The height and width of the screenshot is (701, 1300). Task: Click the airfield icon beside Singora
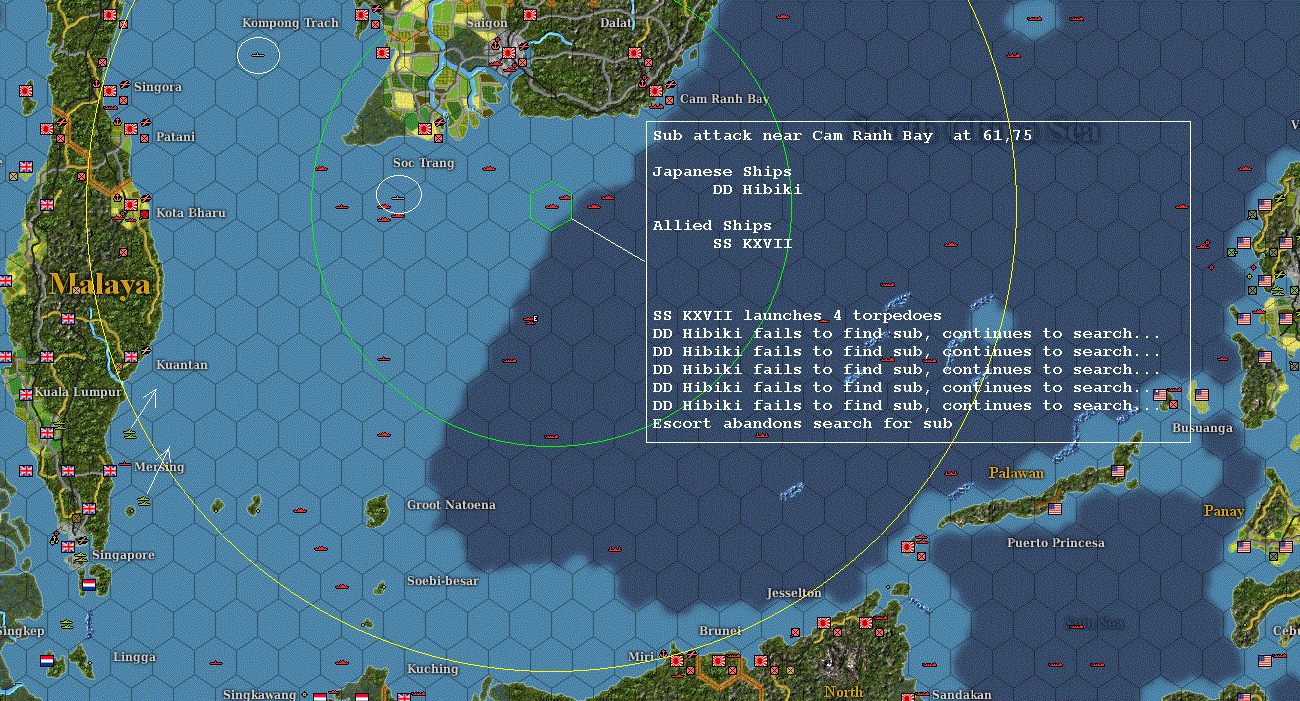pyautogui.click(x=126, y=85)
